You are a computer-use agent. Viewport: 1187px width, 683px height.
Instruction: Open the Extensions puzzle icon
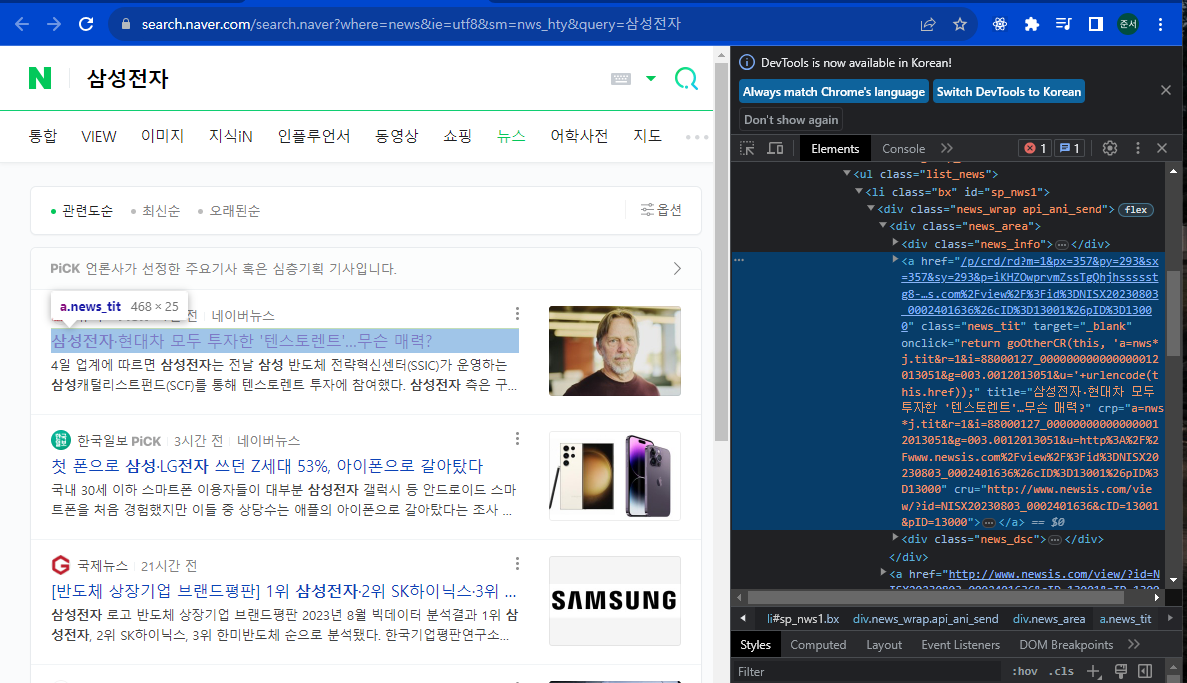pos(1031,24)
